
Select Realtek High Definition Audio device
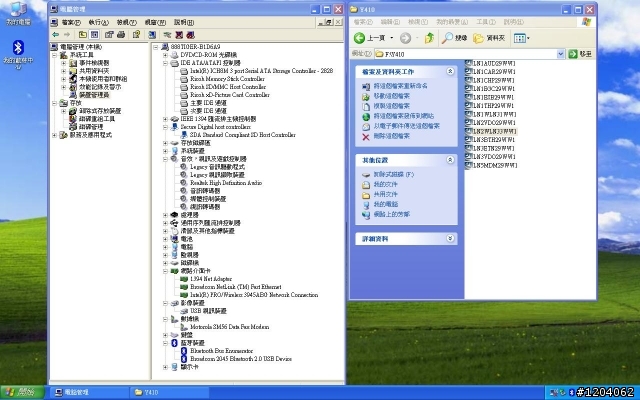pyautogui.click(x=226, y=183)
